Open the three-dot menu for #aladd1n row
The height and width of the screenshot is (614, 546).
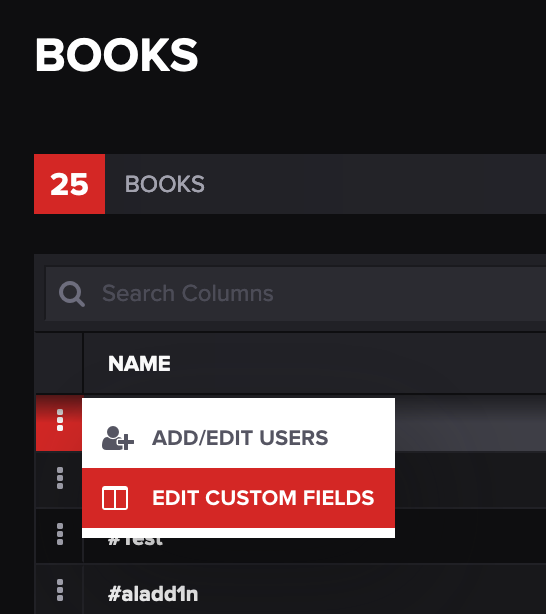coord(60,590)
